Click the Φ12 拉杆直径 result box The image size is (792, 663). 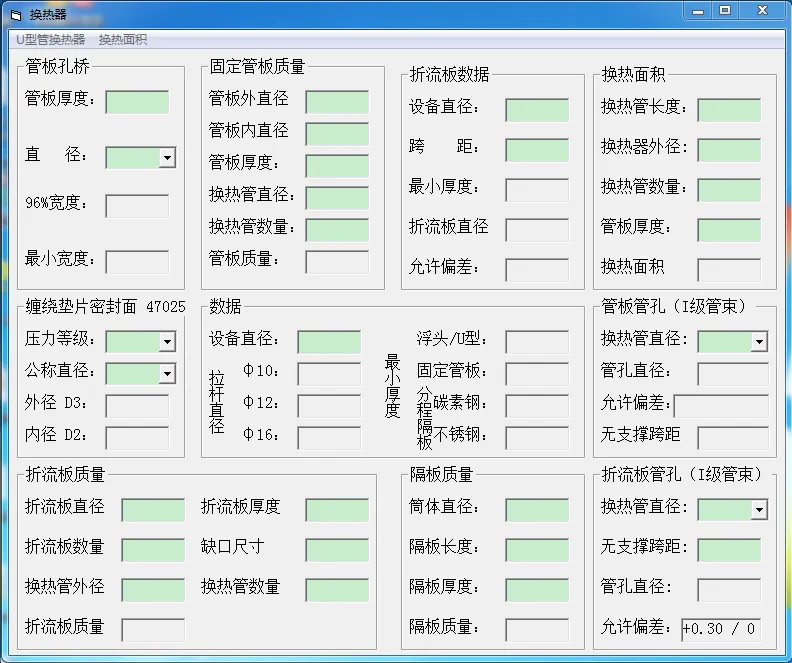click(x=328, y=406)
